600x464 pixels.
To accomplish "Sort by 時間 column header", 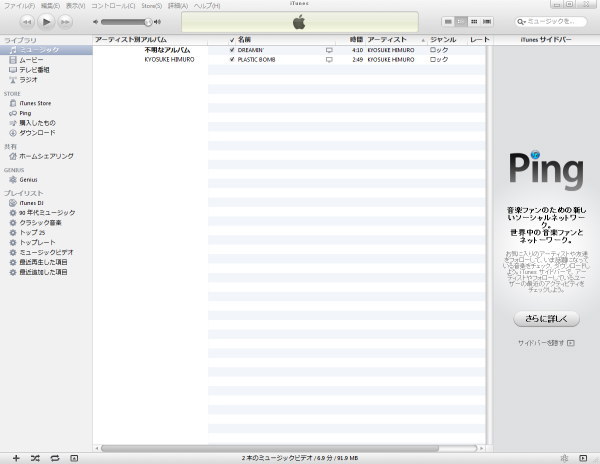I will click(x=350, y=40).
